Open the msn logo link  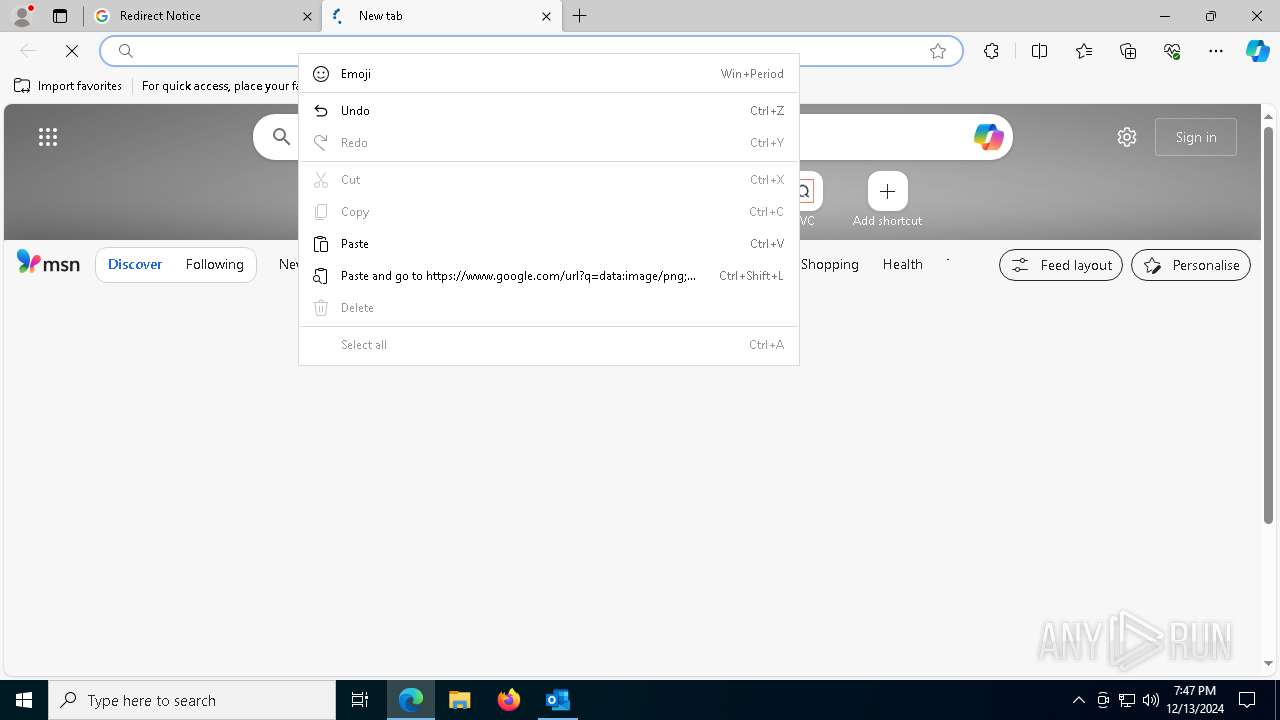[48, 263]
